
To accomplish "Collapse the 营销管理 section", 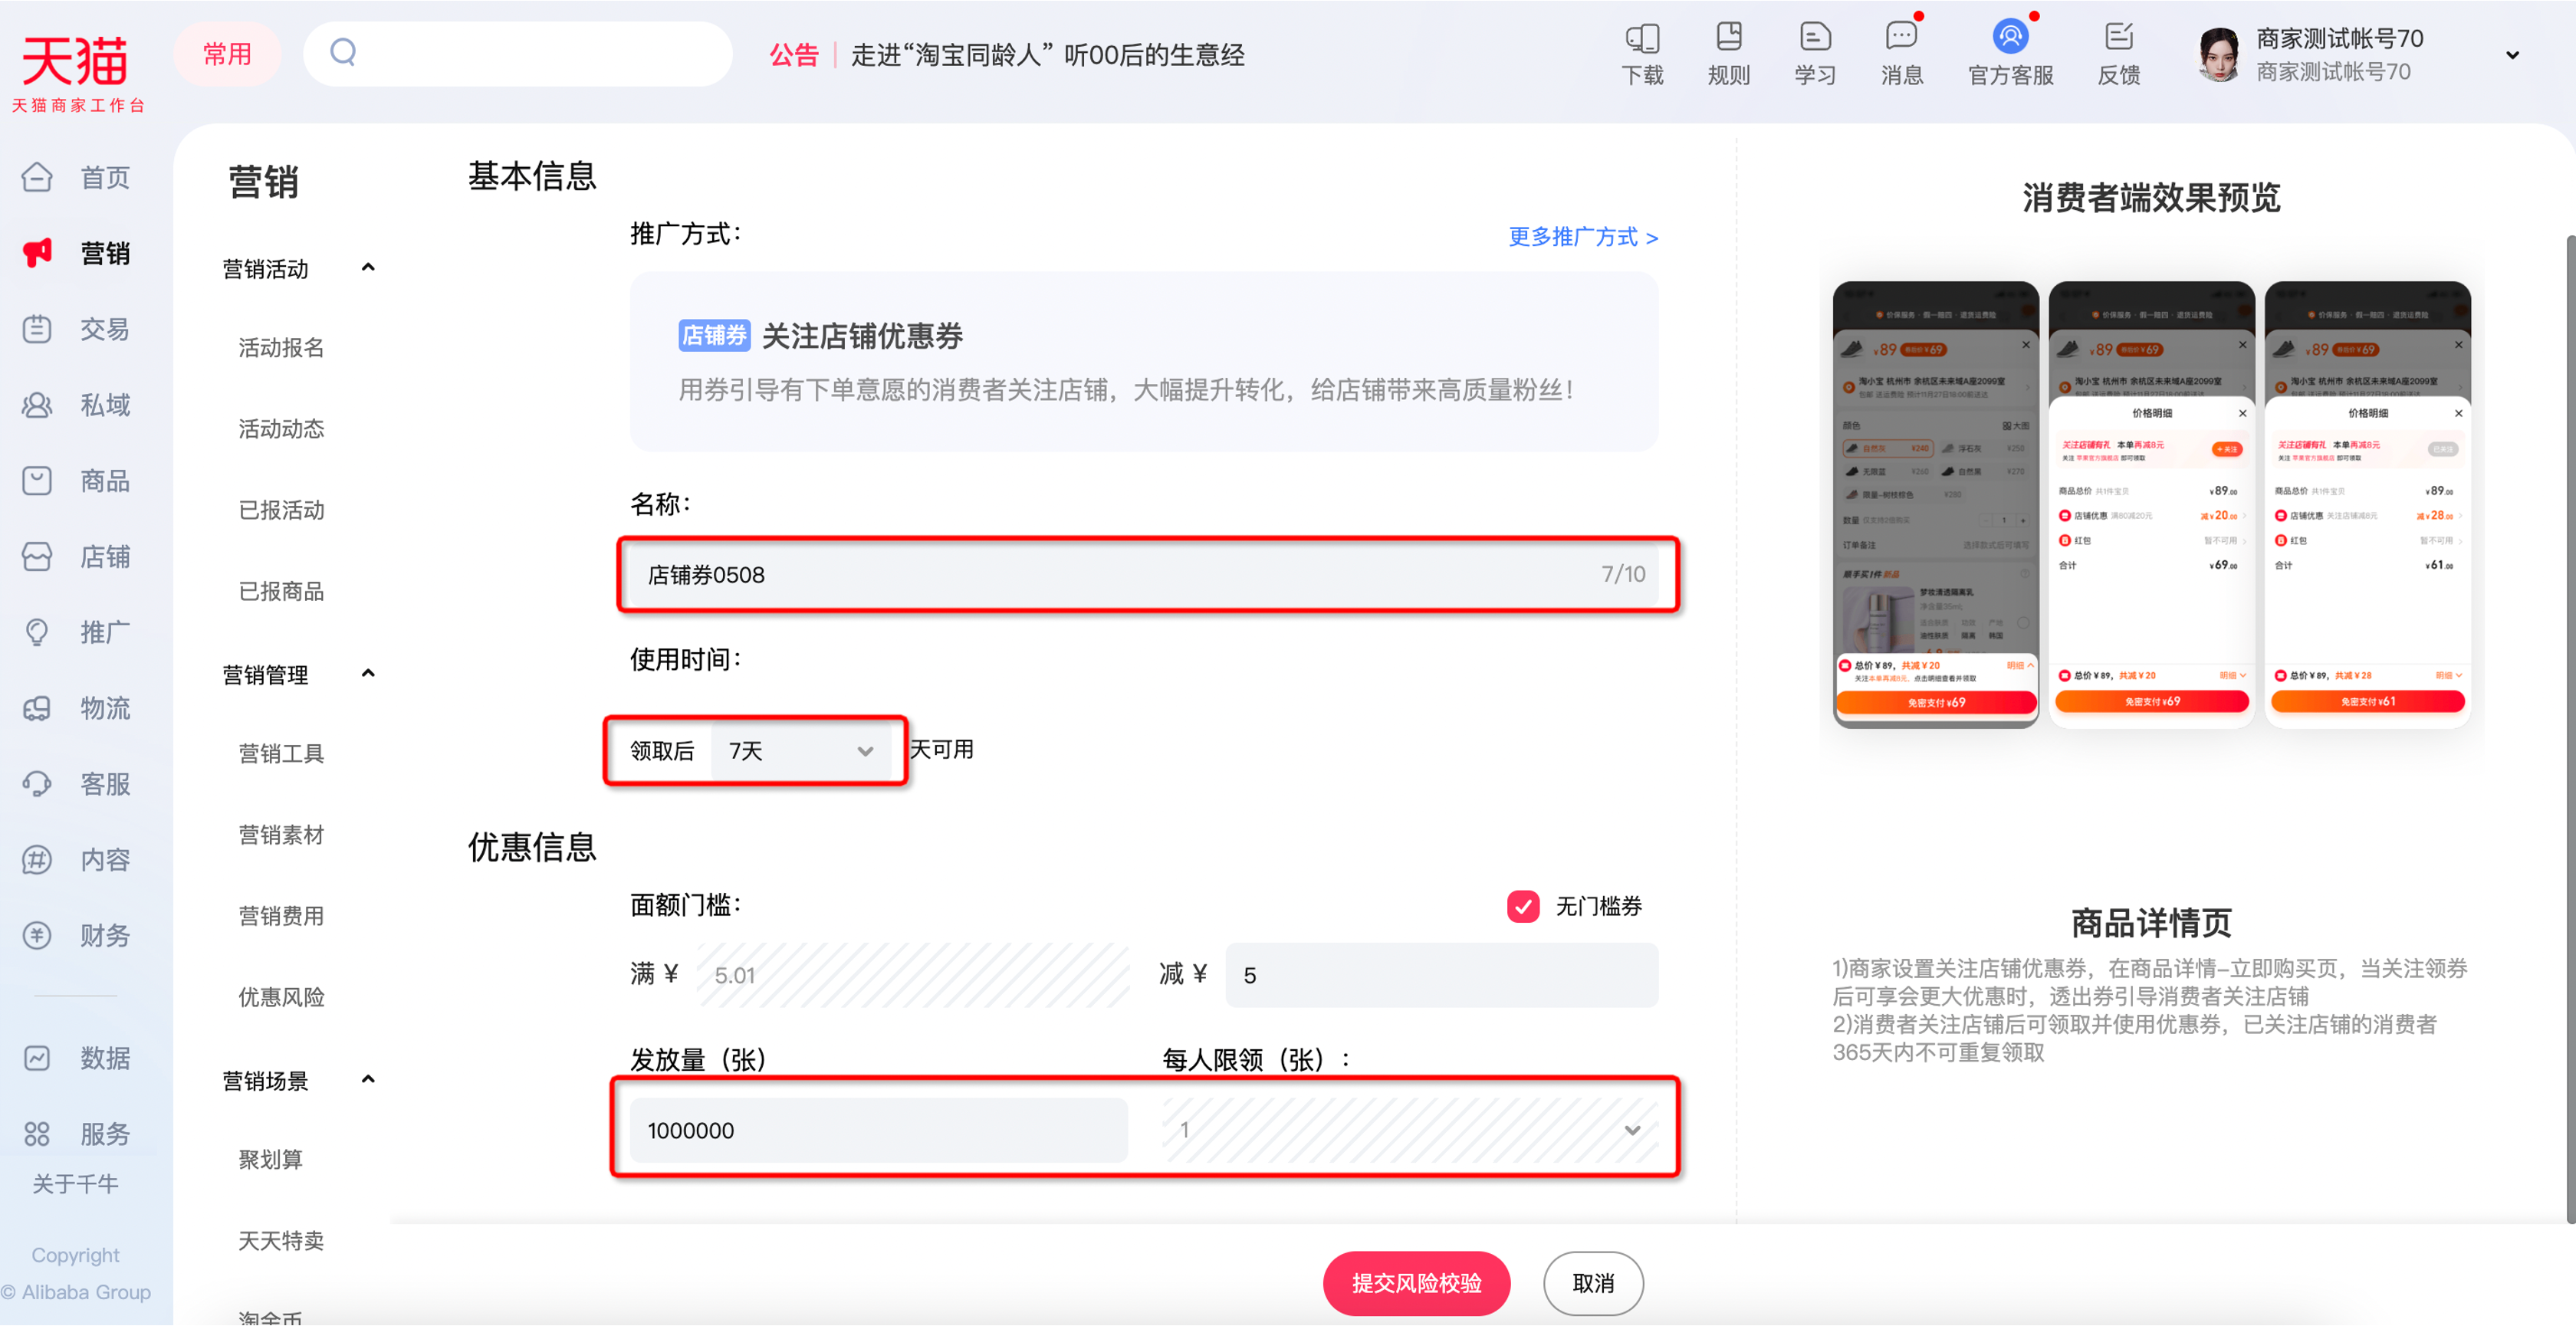I will (x=368, y=674).
